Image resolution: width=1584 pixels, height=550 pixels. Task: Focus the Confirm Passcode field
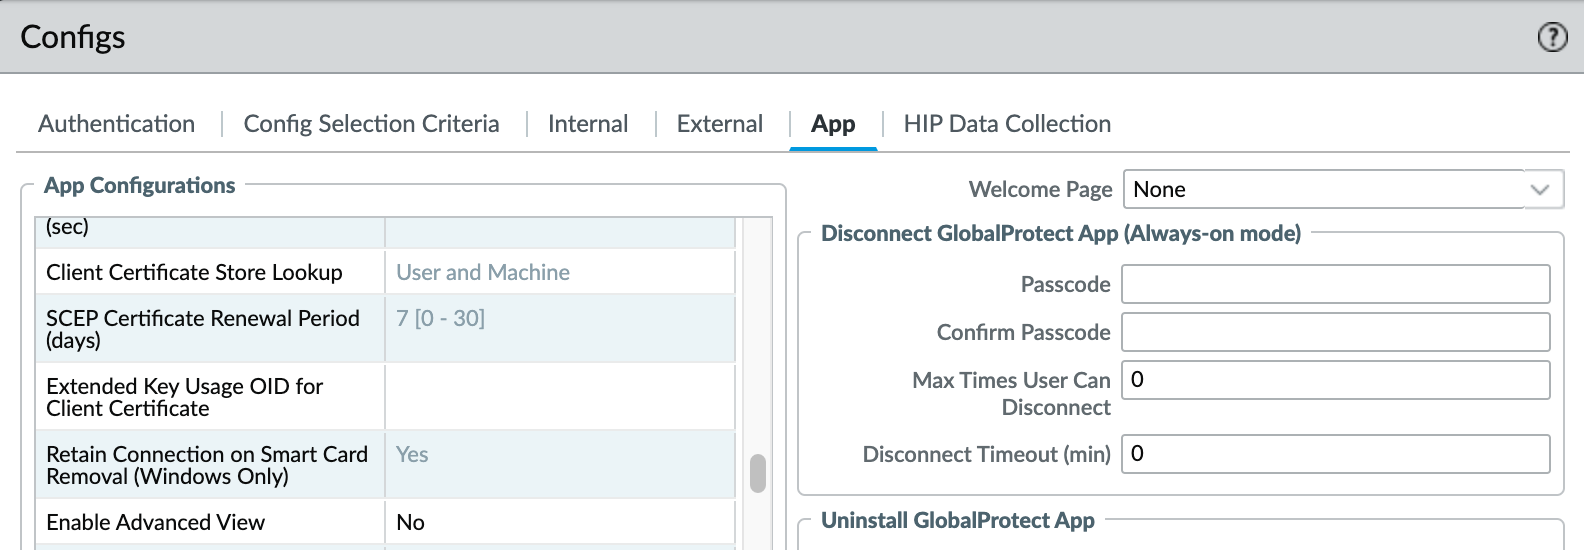[1335, 332]
